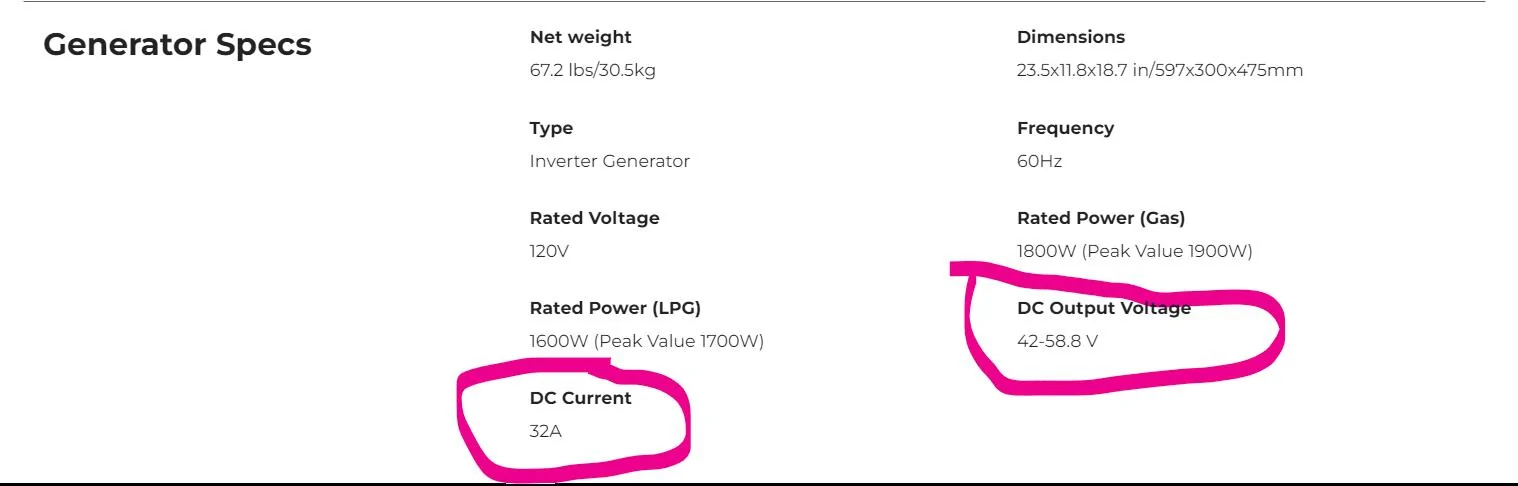Click the Generator Specs heading
1518x486 pixels.
pyautogui.click(x=177, y=45)
